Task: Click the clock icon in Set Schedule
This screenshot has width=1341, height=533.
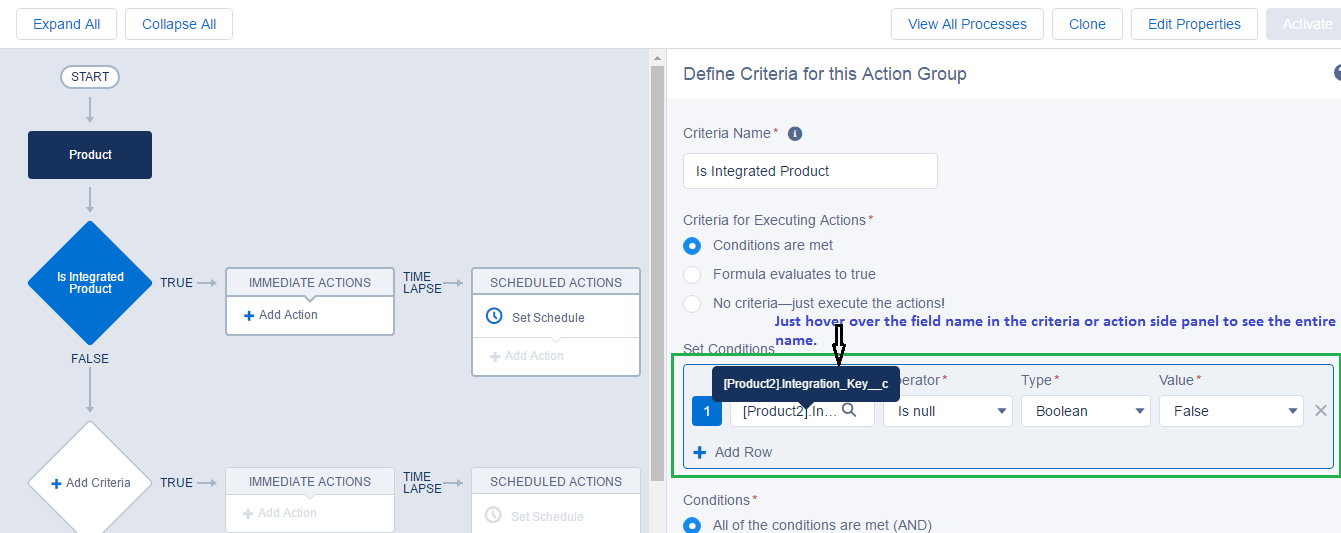Action: pyautogui.click(x=494, y=317)
